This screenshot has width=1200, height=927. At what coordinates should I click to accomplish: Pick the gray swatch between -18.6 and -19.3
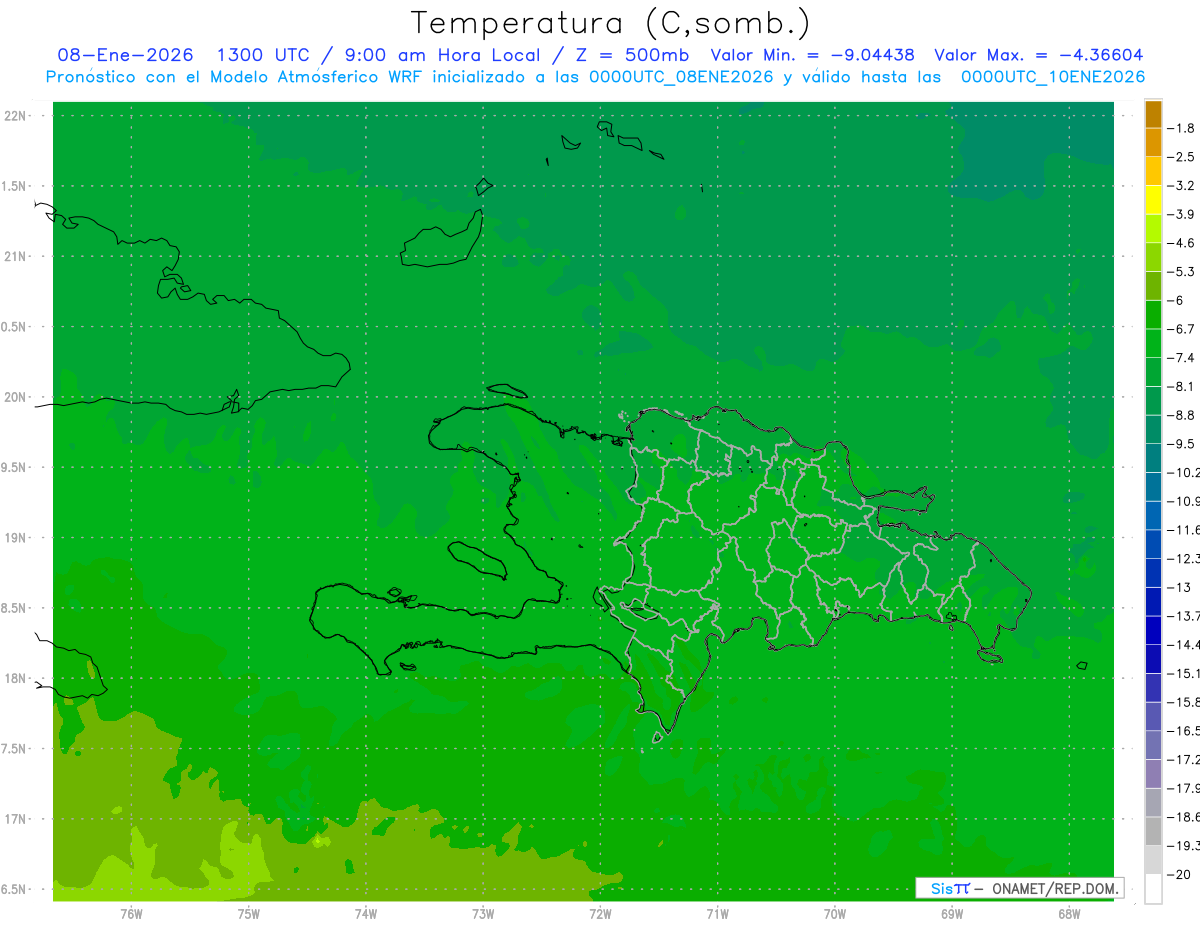(x=1153, y=832)
